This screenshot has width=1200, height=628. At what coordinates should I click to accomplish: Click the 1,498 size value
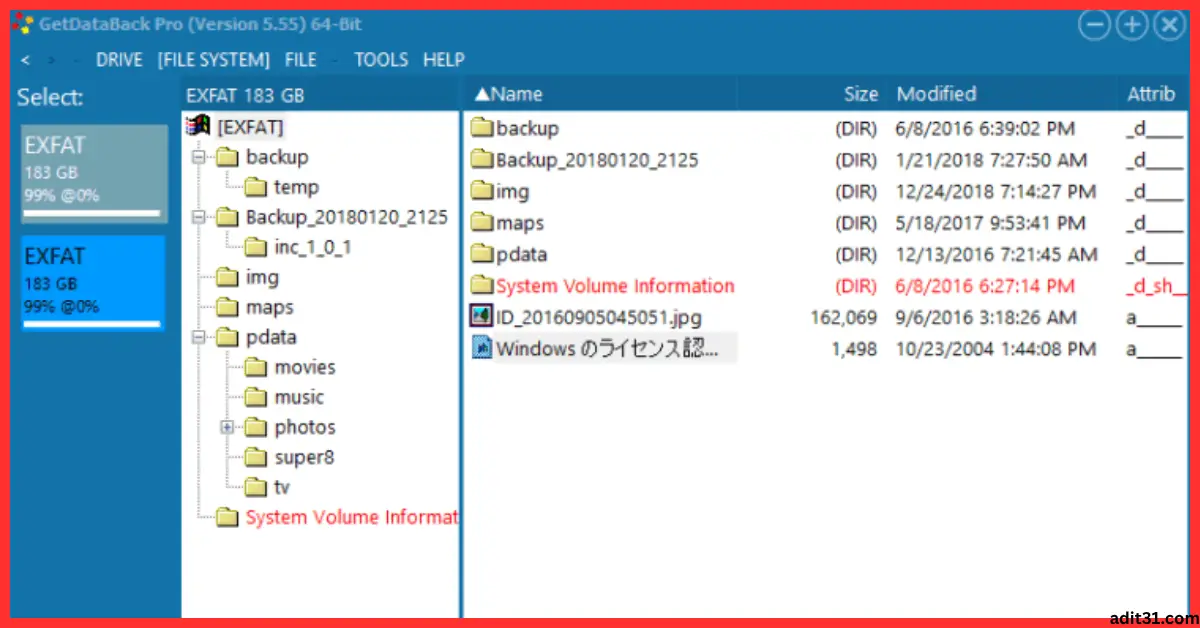point(853,349)
